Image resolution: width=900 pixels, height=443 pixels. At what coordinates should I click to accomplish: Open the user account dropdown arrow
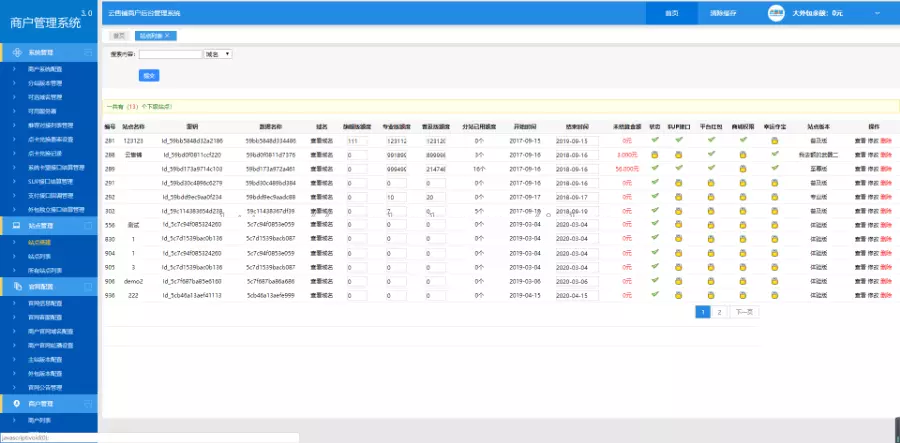coord(877,13)
